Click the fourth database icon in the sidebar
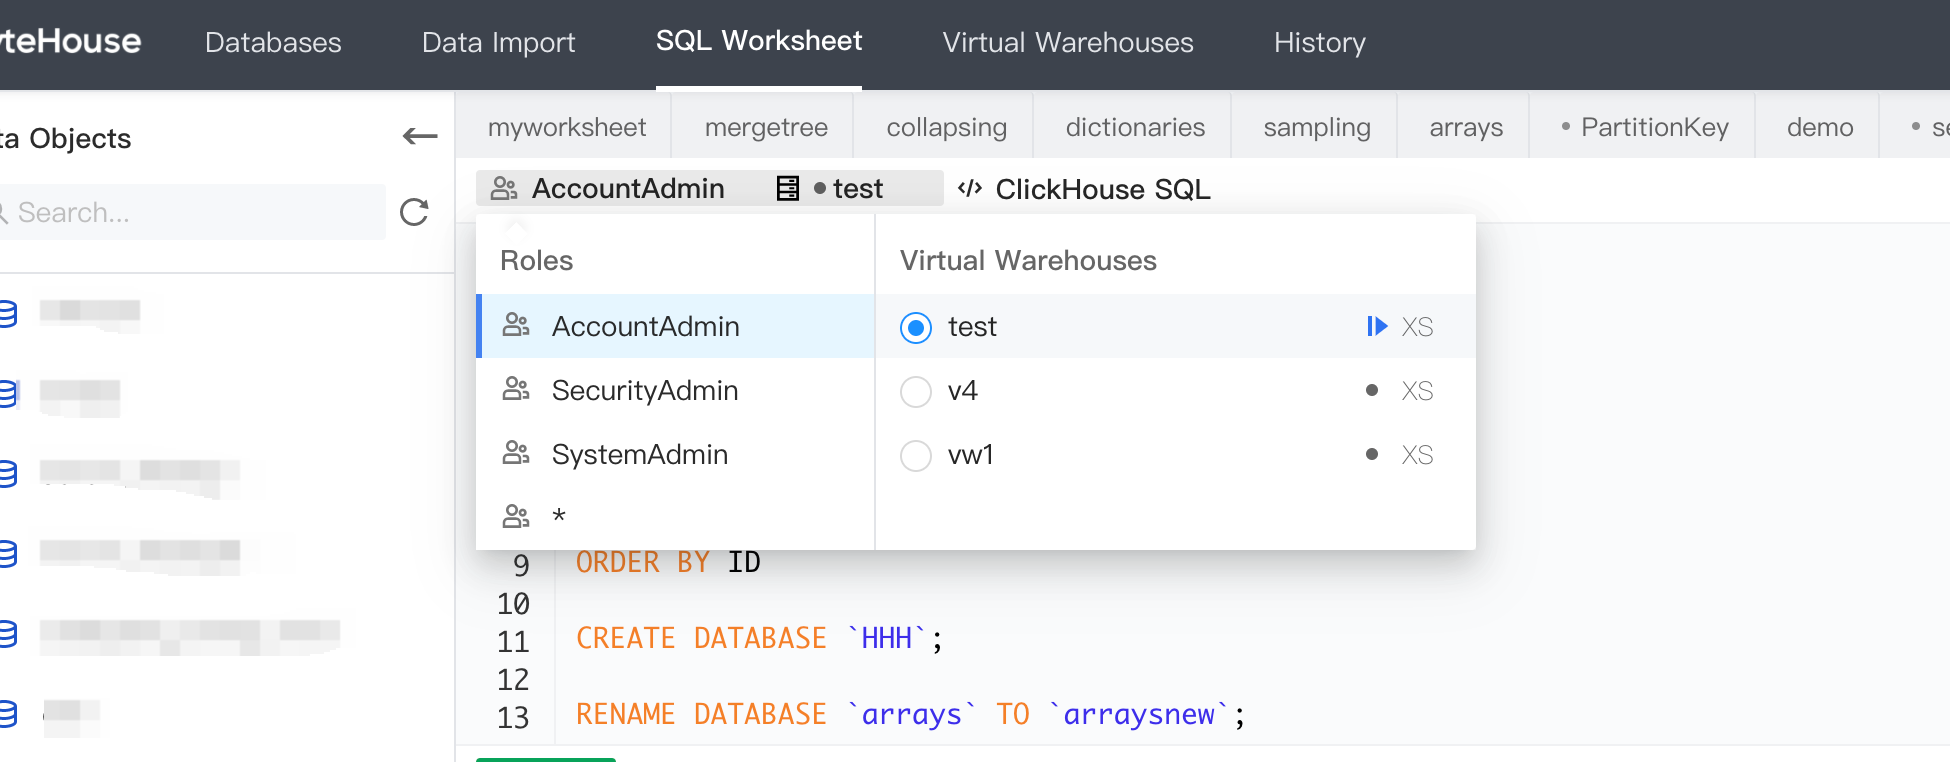 click(x=8, y=554)
